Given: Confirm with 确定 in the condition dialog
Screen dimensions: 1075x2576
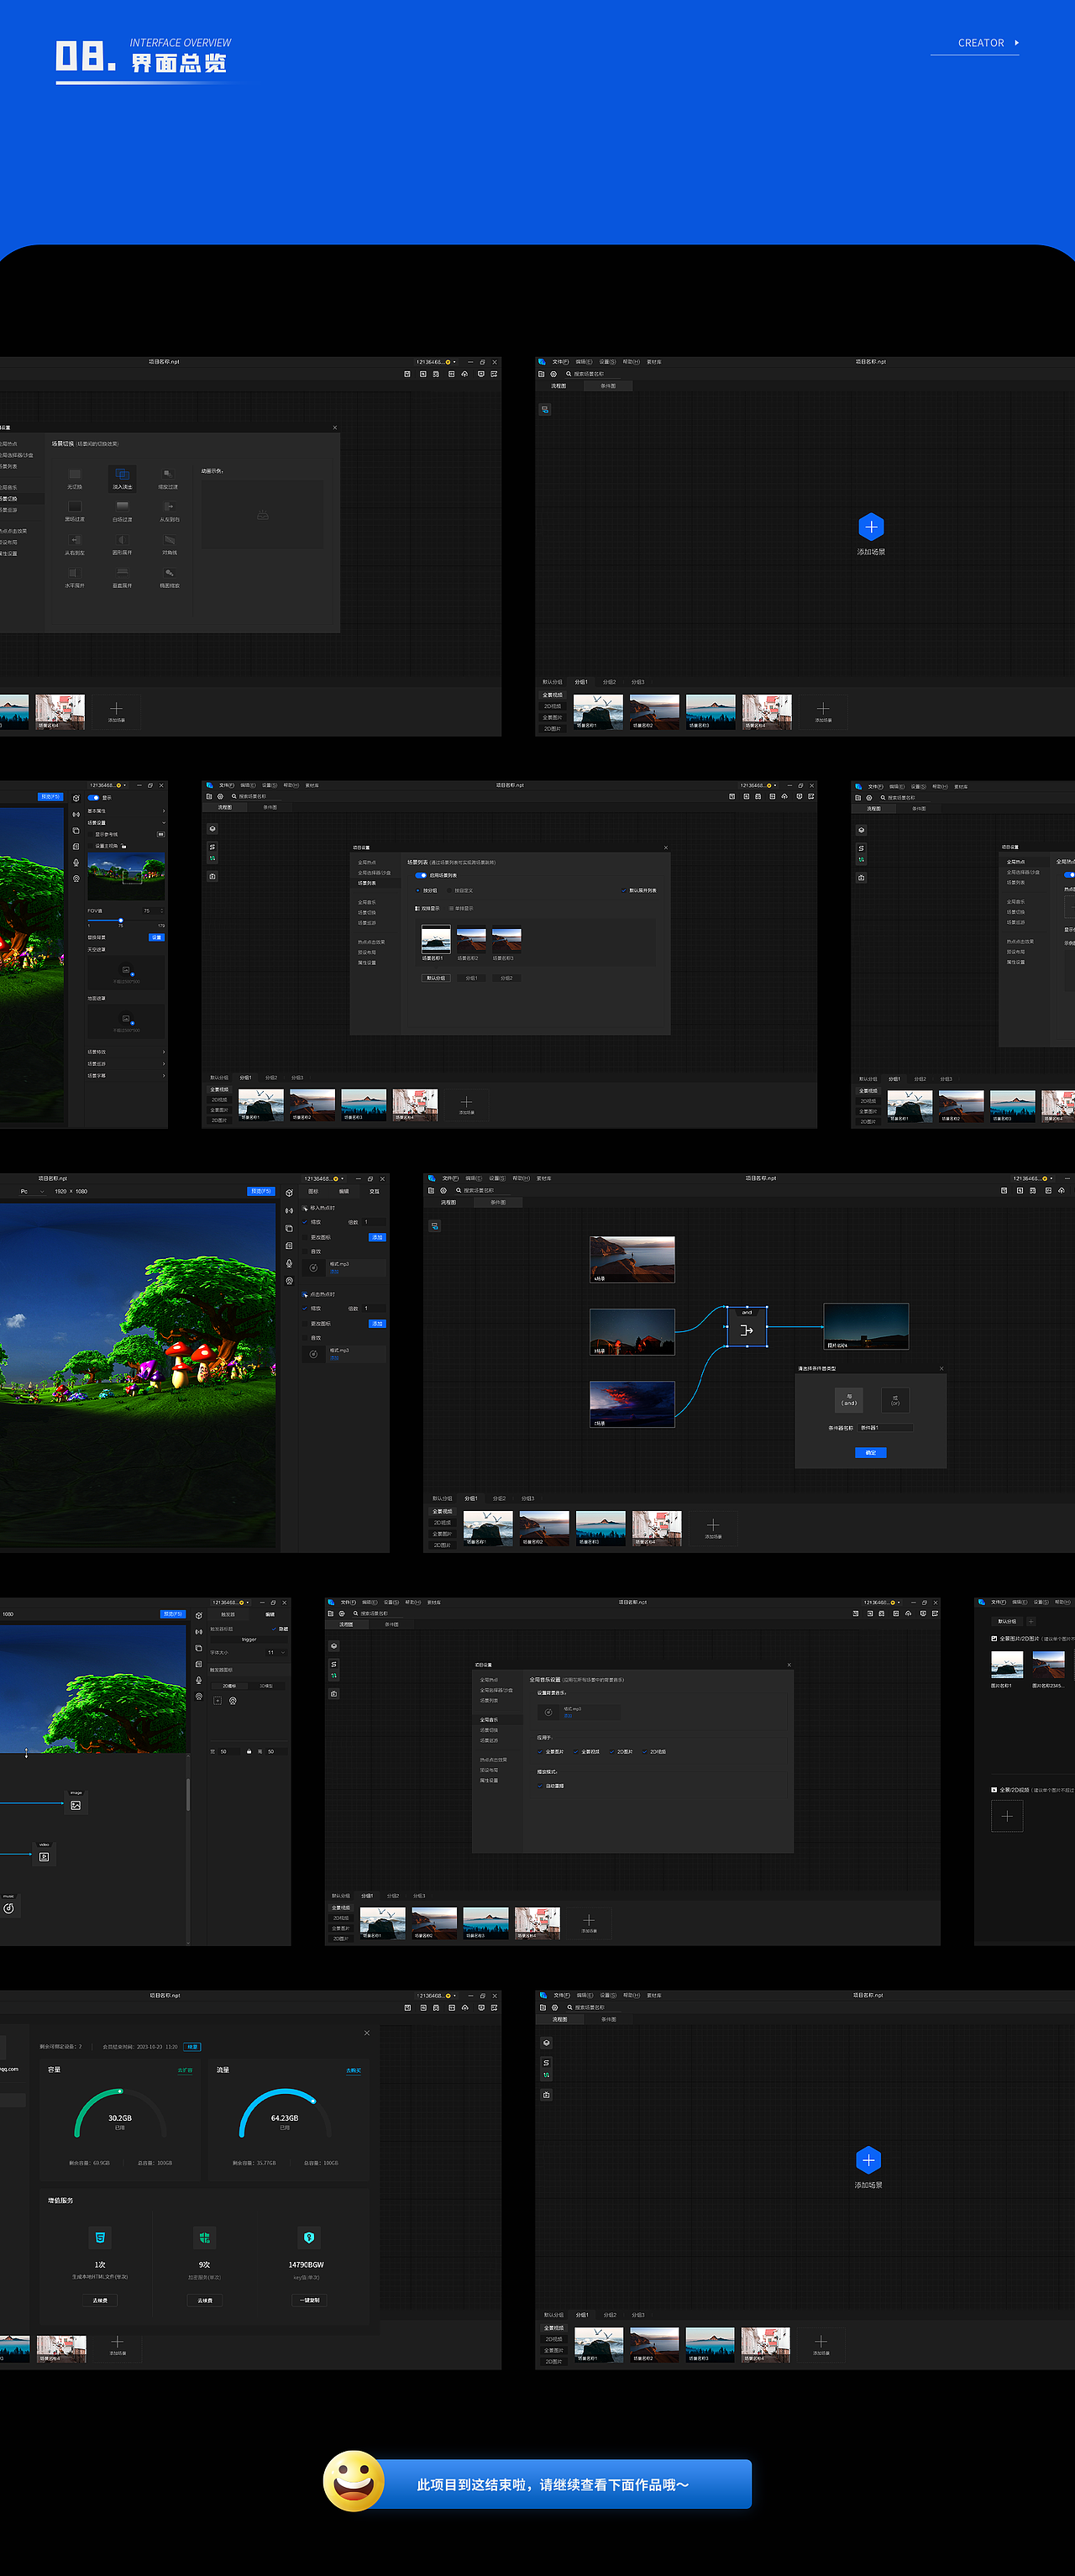Looking at the screenshot, I should pos(870,1452).
